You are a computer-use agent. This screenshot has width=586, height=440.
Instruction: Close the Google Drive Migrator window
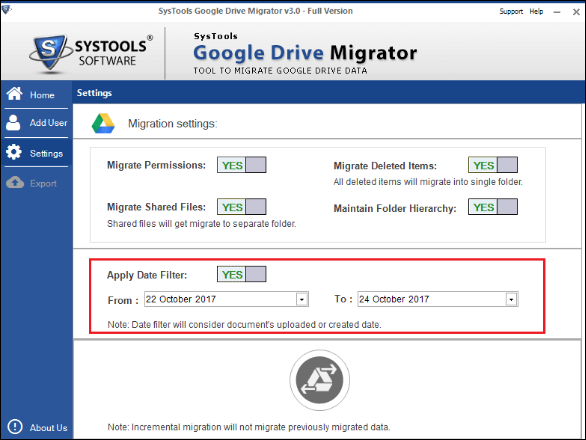576,12
